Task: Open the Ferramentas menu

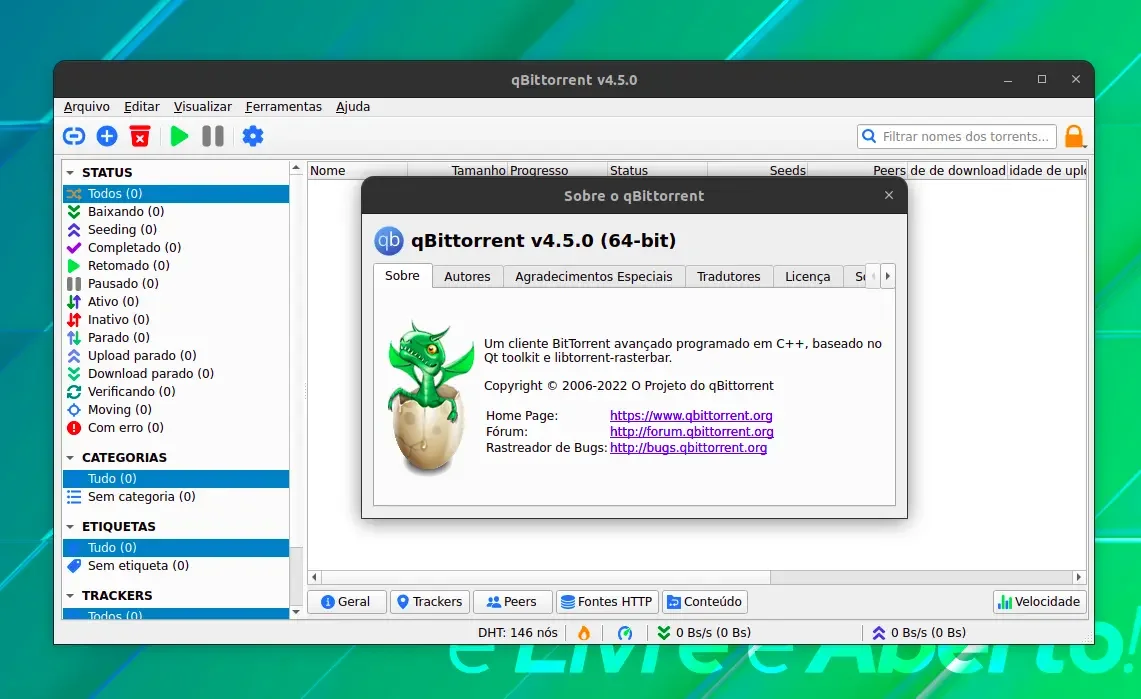Action: tap(284, 107)
